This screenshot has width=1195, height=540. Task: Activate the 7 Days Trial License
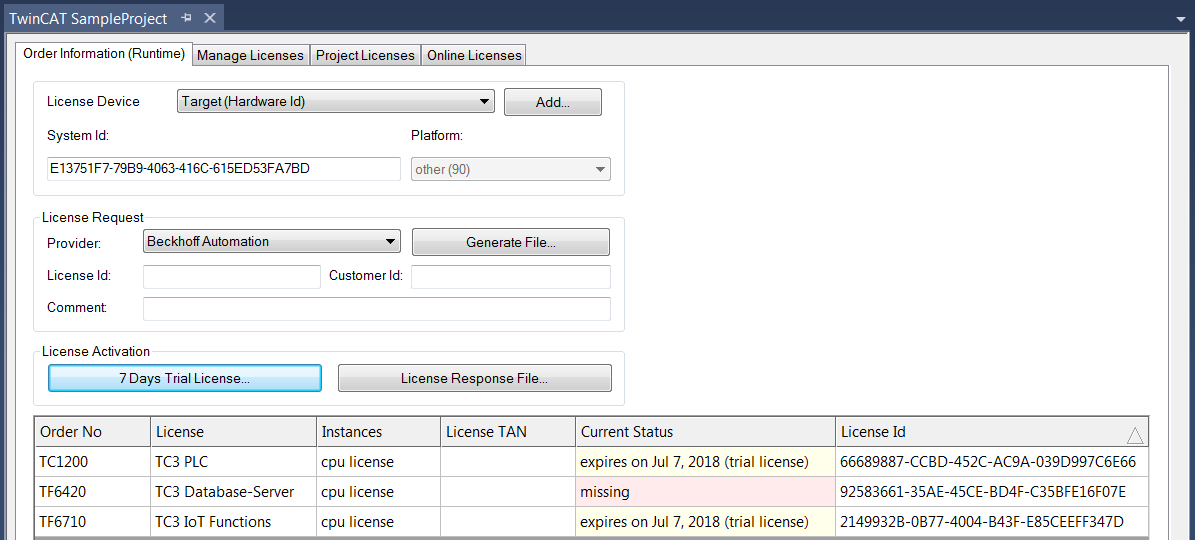pyautogui.click(x=185, y=378)
